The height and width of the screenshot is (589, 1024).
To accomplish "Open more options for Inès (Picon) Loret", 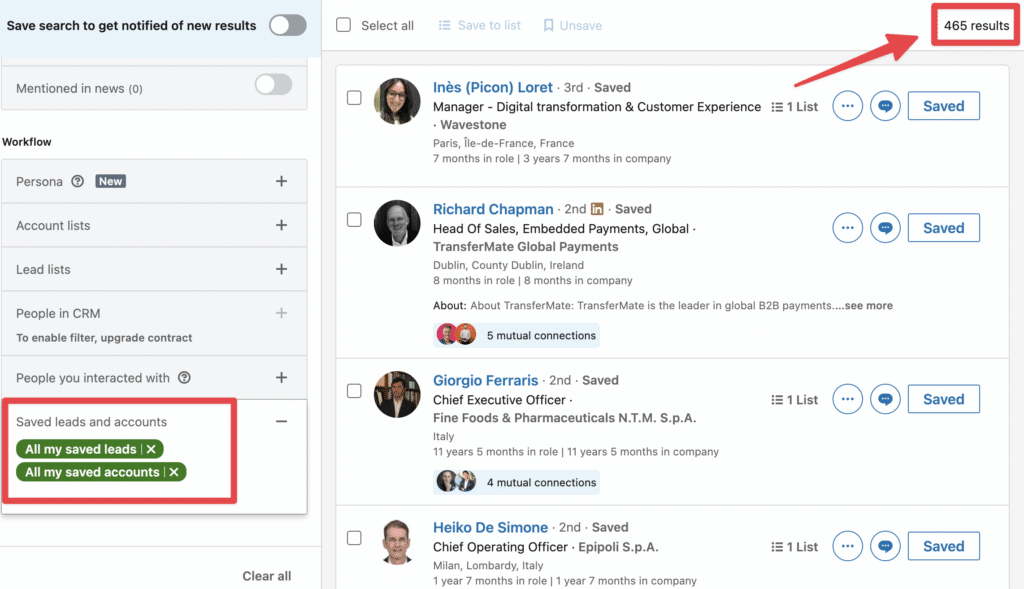I will click(x=848, y=106).
